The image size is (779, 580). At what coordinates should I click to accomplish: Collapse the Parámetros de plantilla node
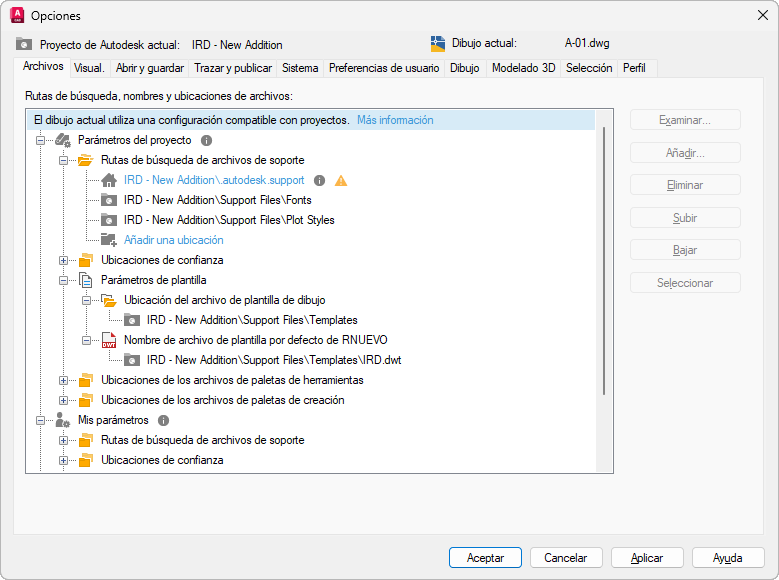(x=63, y=280)
